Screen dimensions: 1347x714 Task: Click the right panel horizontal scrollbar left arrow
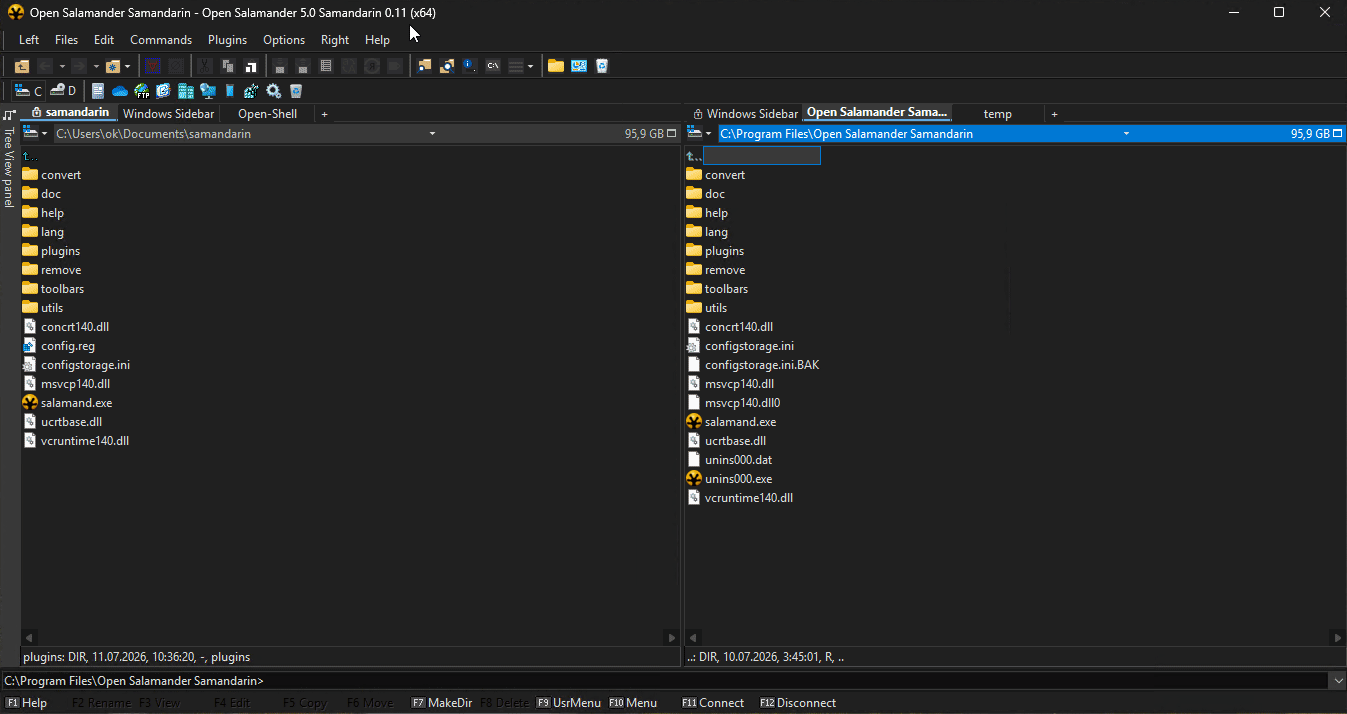[x=693, y=637]
